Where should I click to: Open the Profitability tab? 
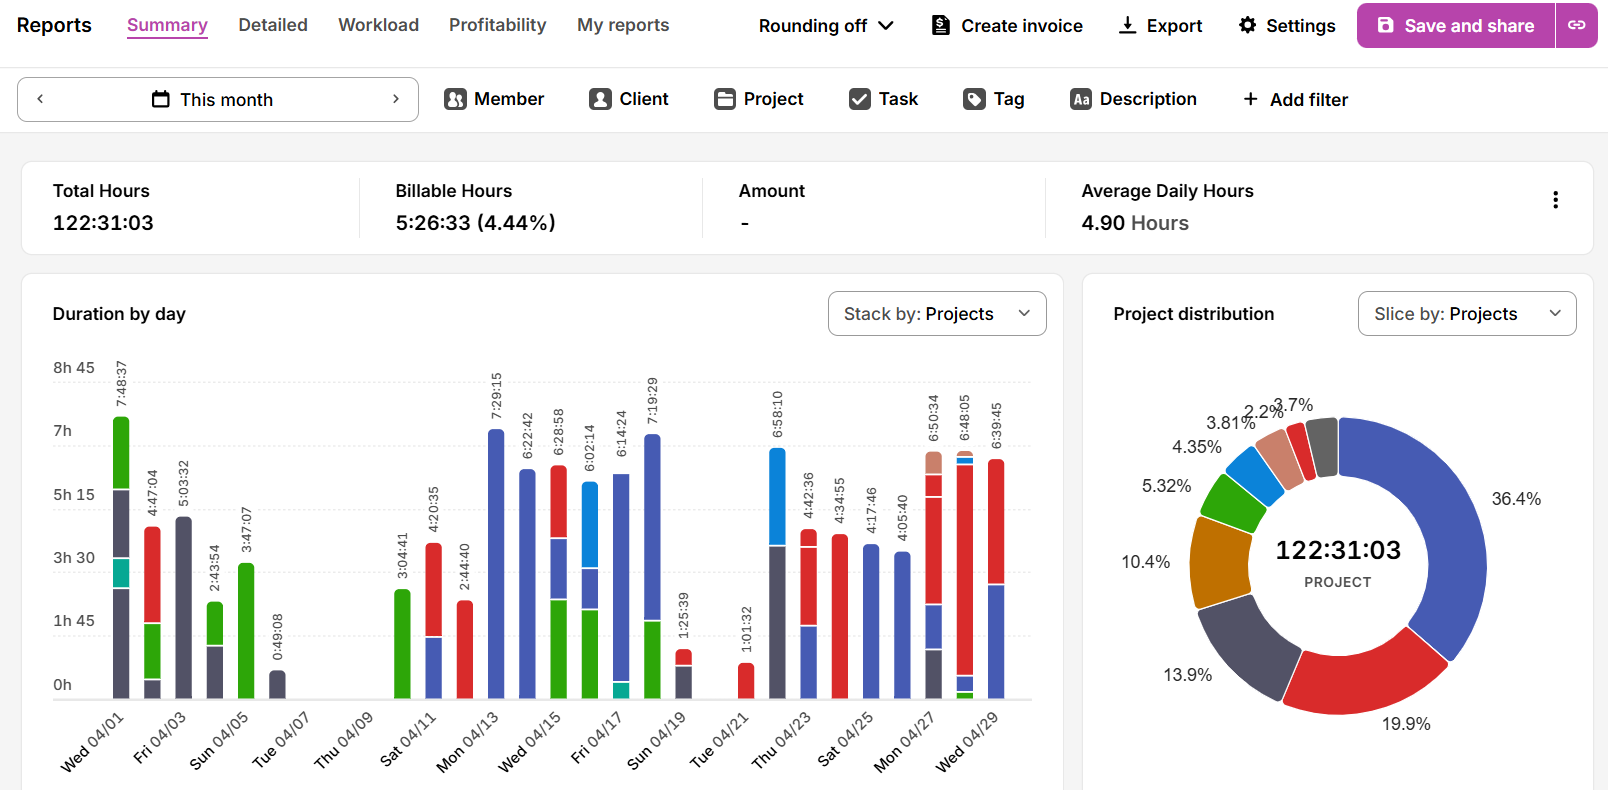[497, 25]
